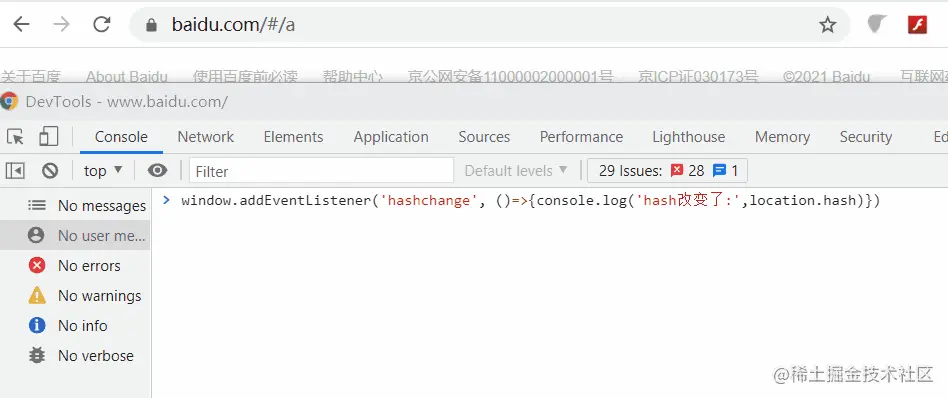Screen dimensions: 948x398
Task: Select No errors in sidebar
Action: (75, 266)
